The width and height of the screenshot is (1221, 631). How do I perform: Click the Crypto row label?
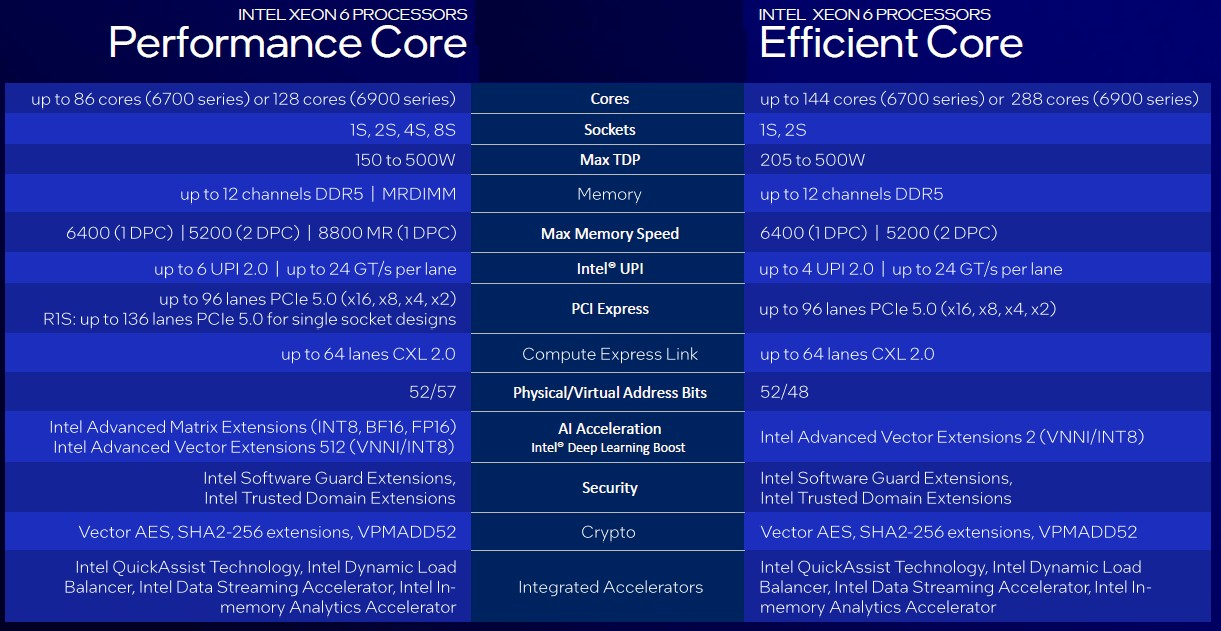pos(609,532)
